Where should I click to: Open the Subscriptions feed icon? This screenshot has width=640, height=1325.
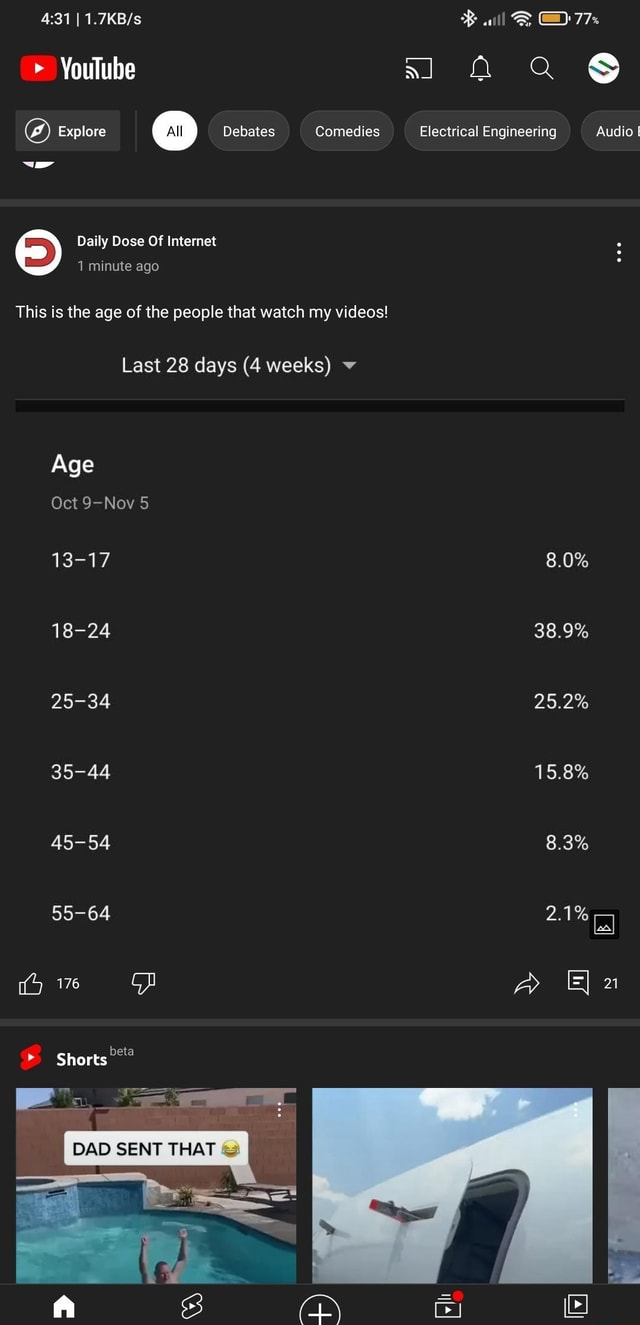pos(447,1306)
